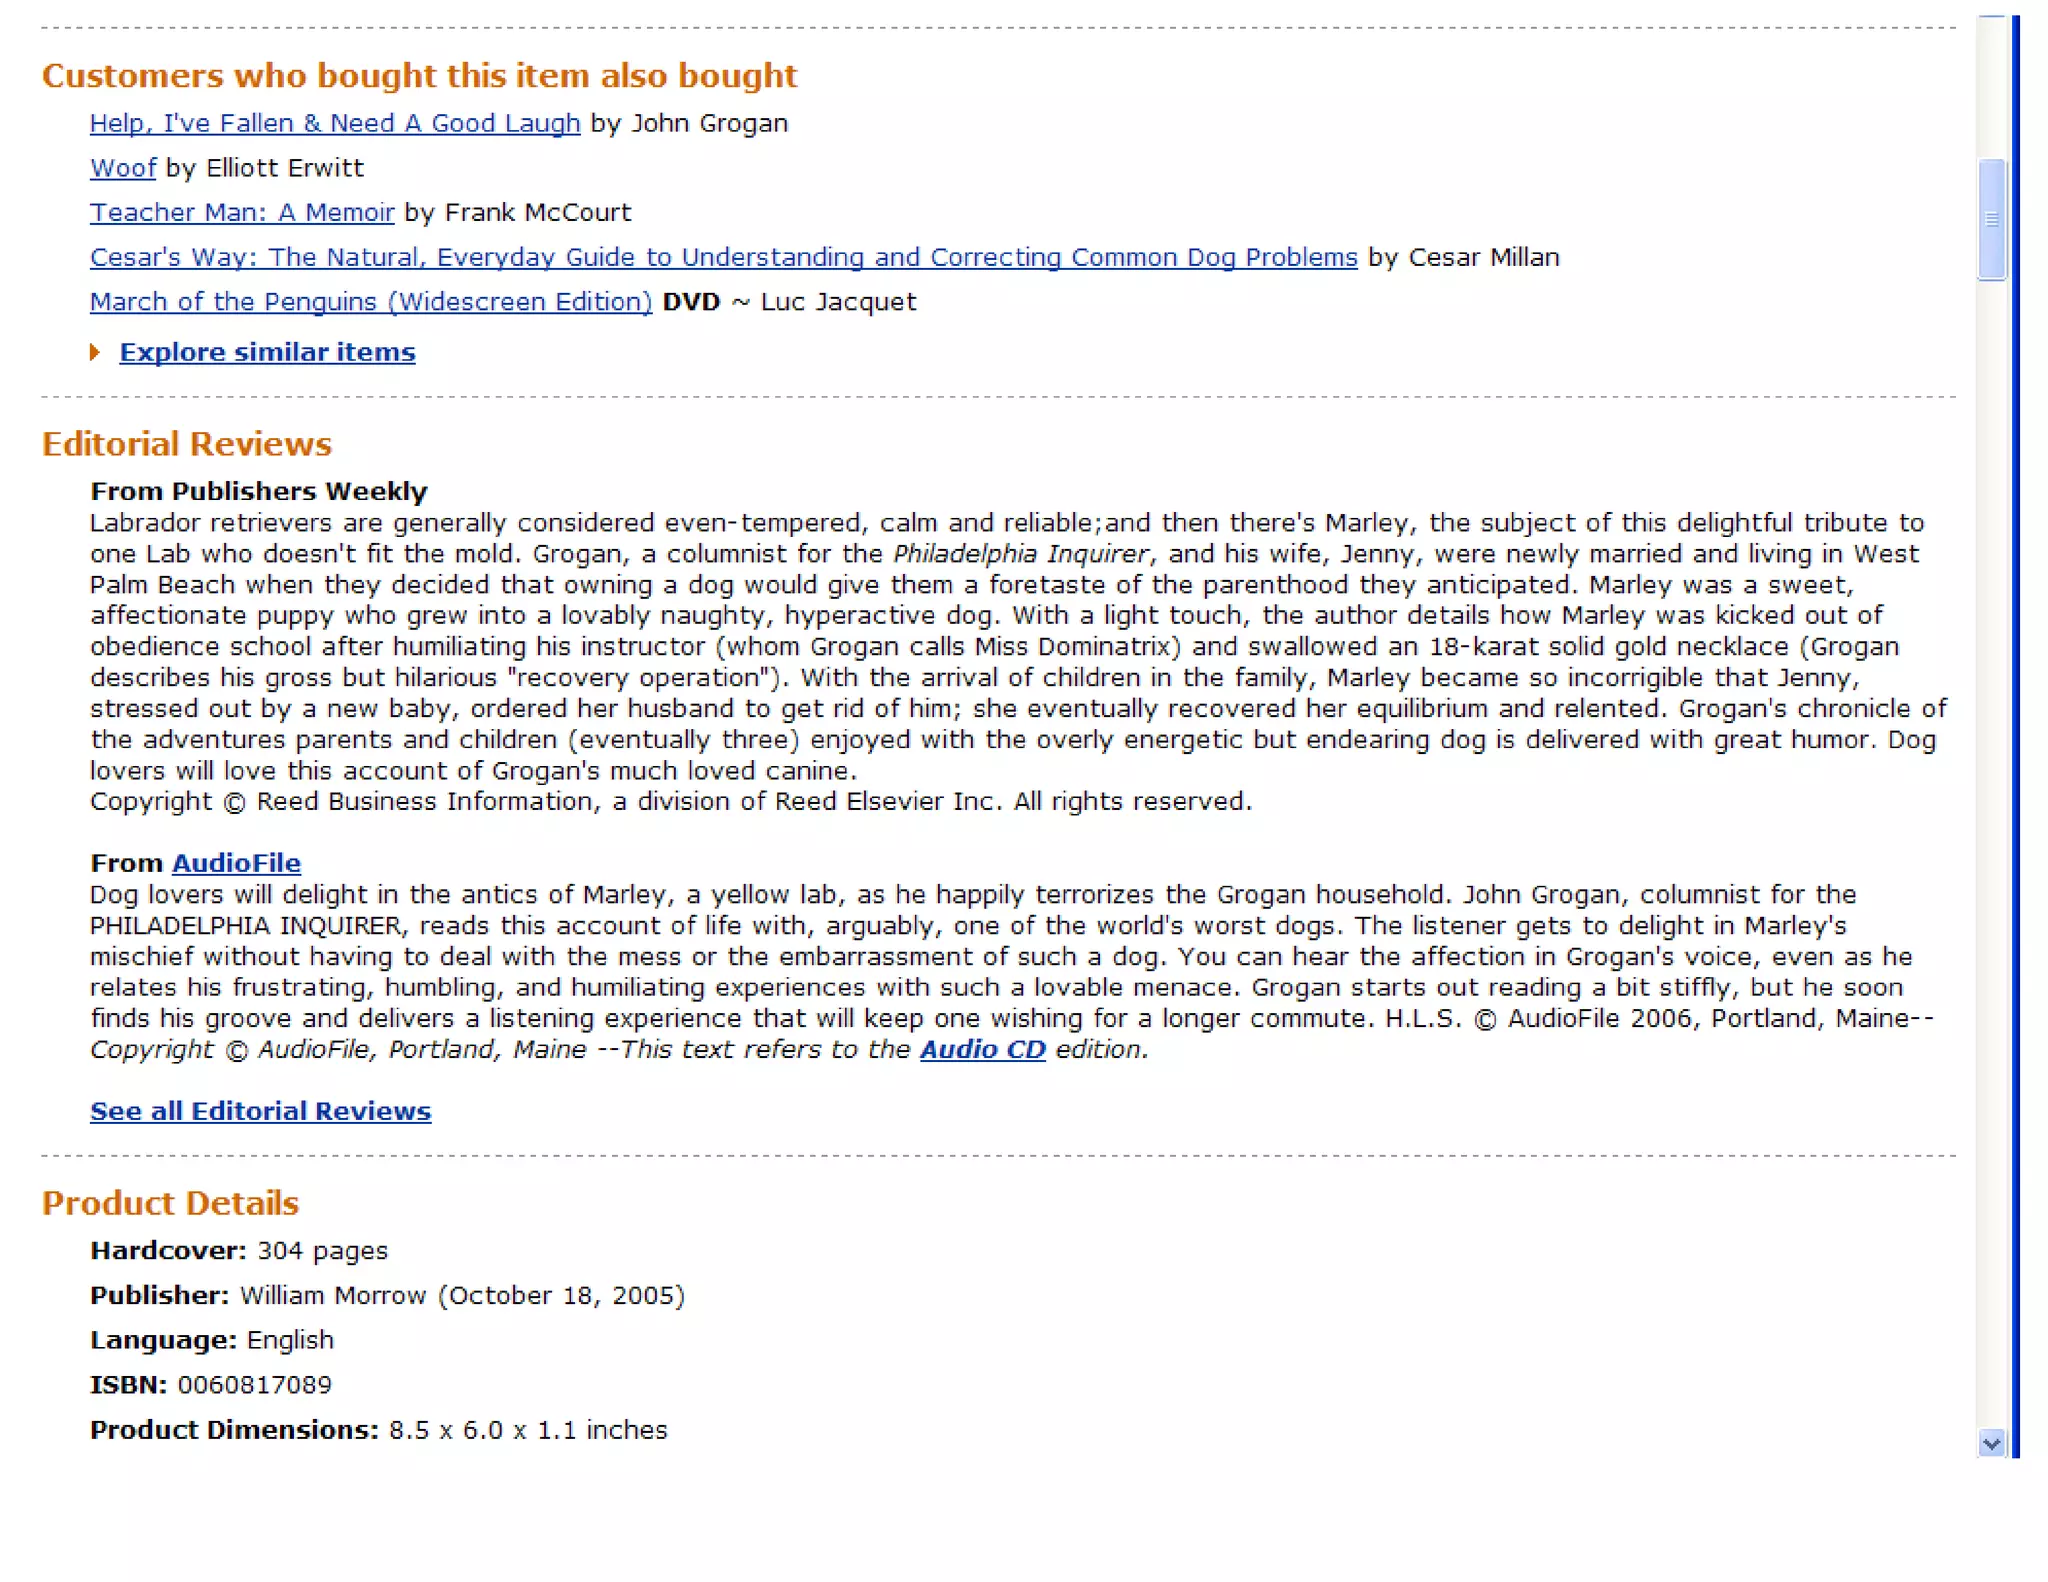Open the Woof book link

pos(123,168)
